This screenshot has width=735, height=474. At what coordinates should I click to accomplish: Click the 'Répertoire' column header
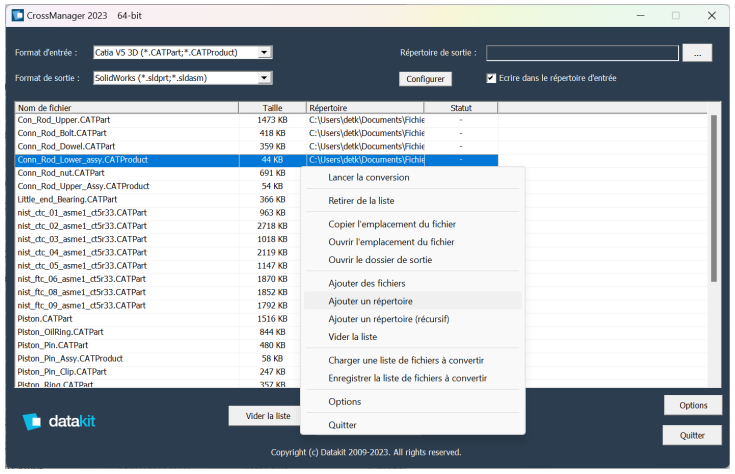pos(365,108)
